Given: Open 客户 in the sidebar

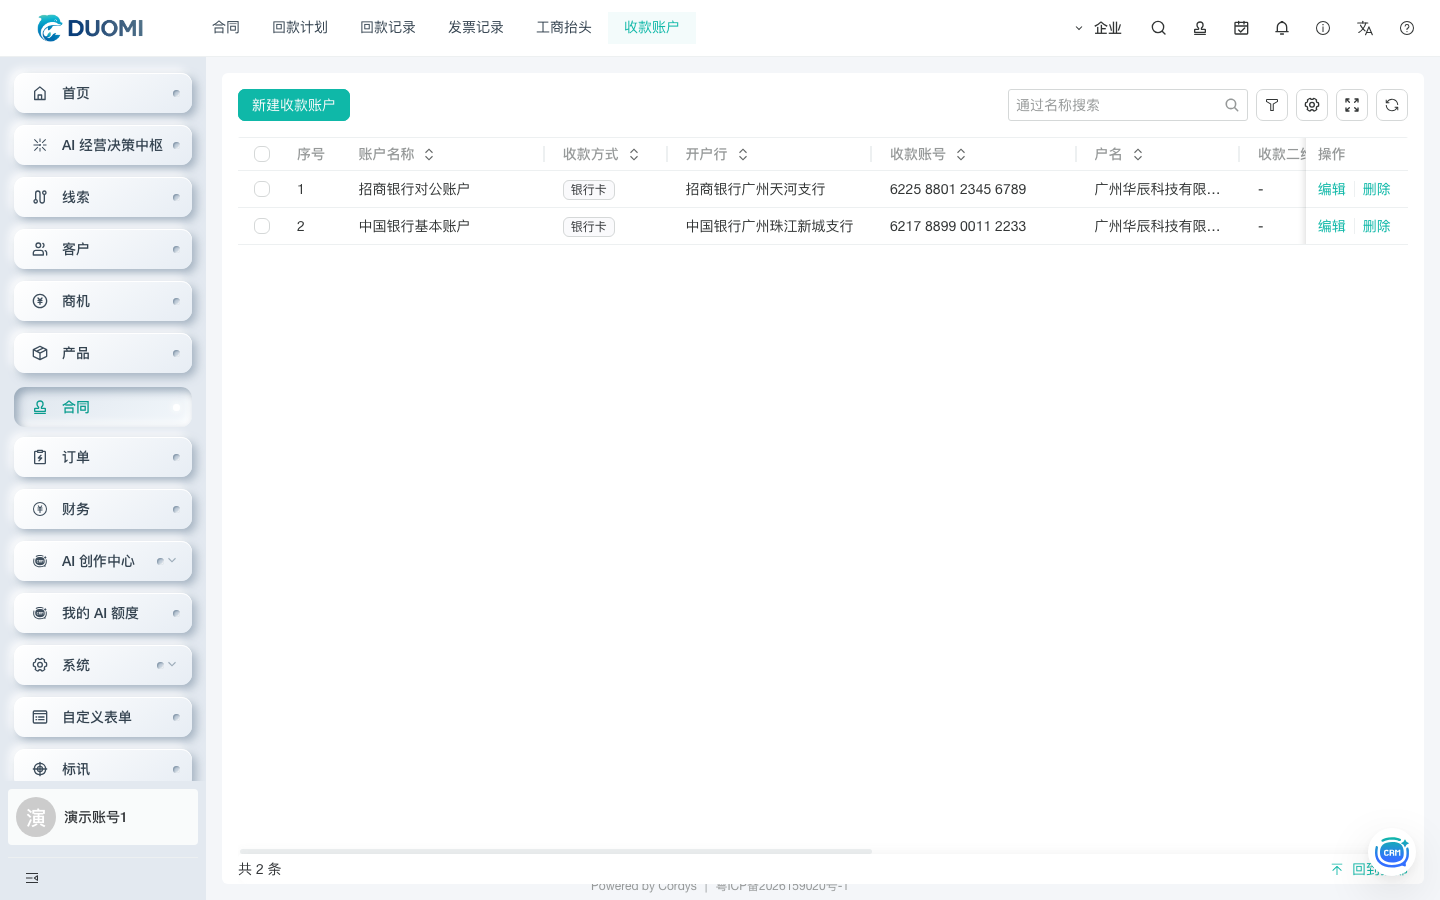Looking at the screenshot, I should click(x=103, y=249).
